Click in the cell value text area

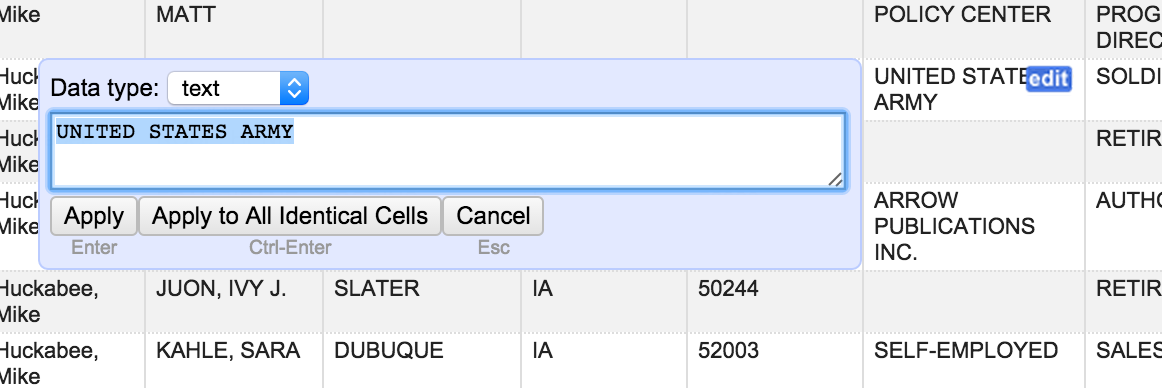[x=448, y=151]
